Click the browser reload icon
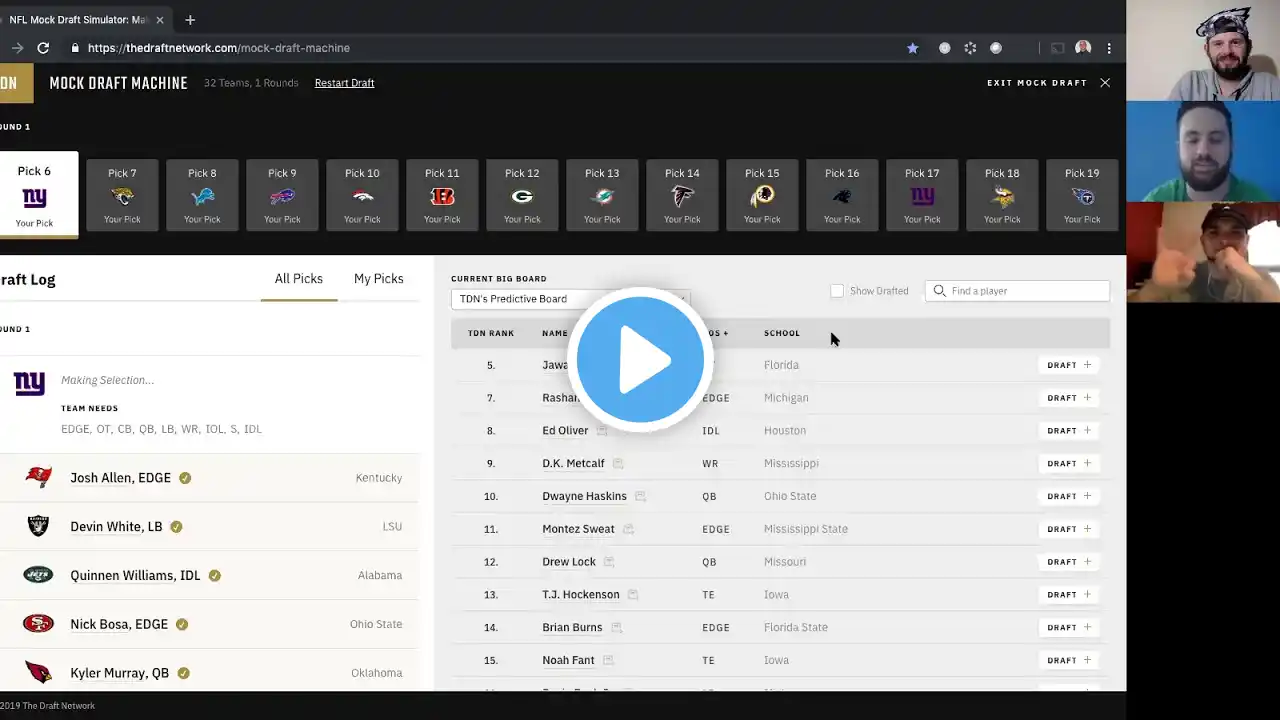 (43, 48)
